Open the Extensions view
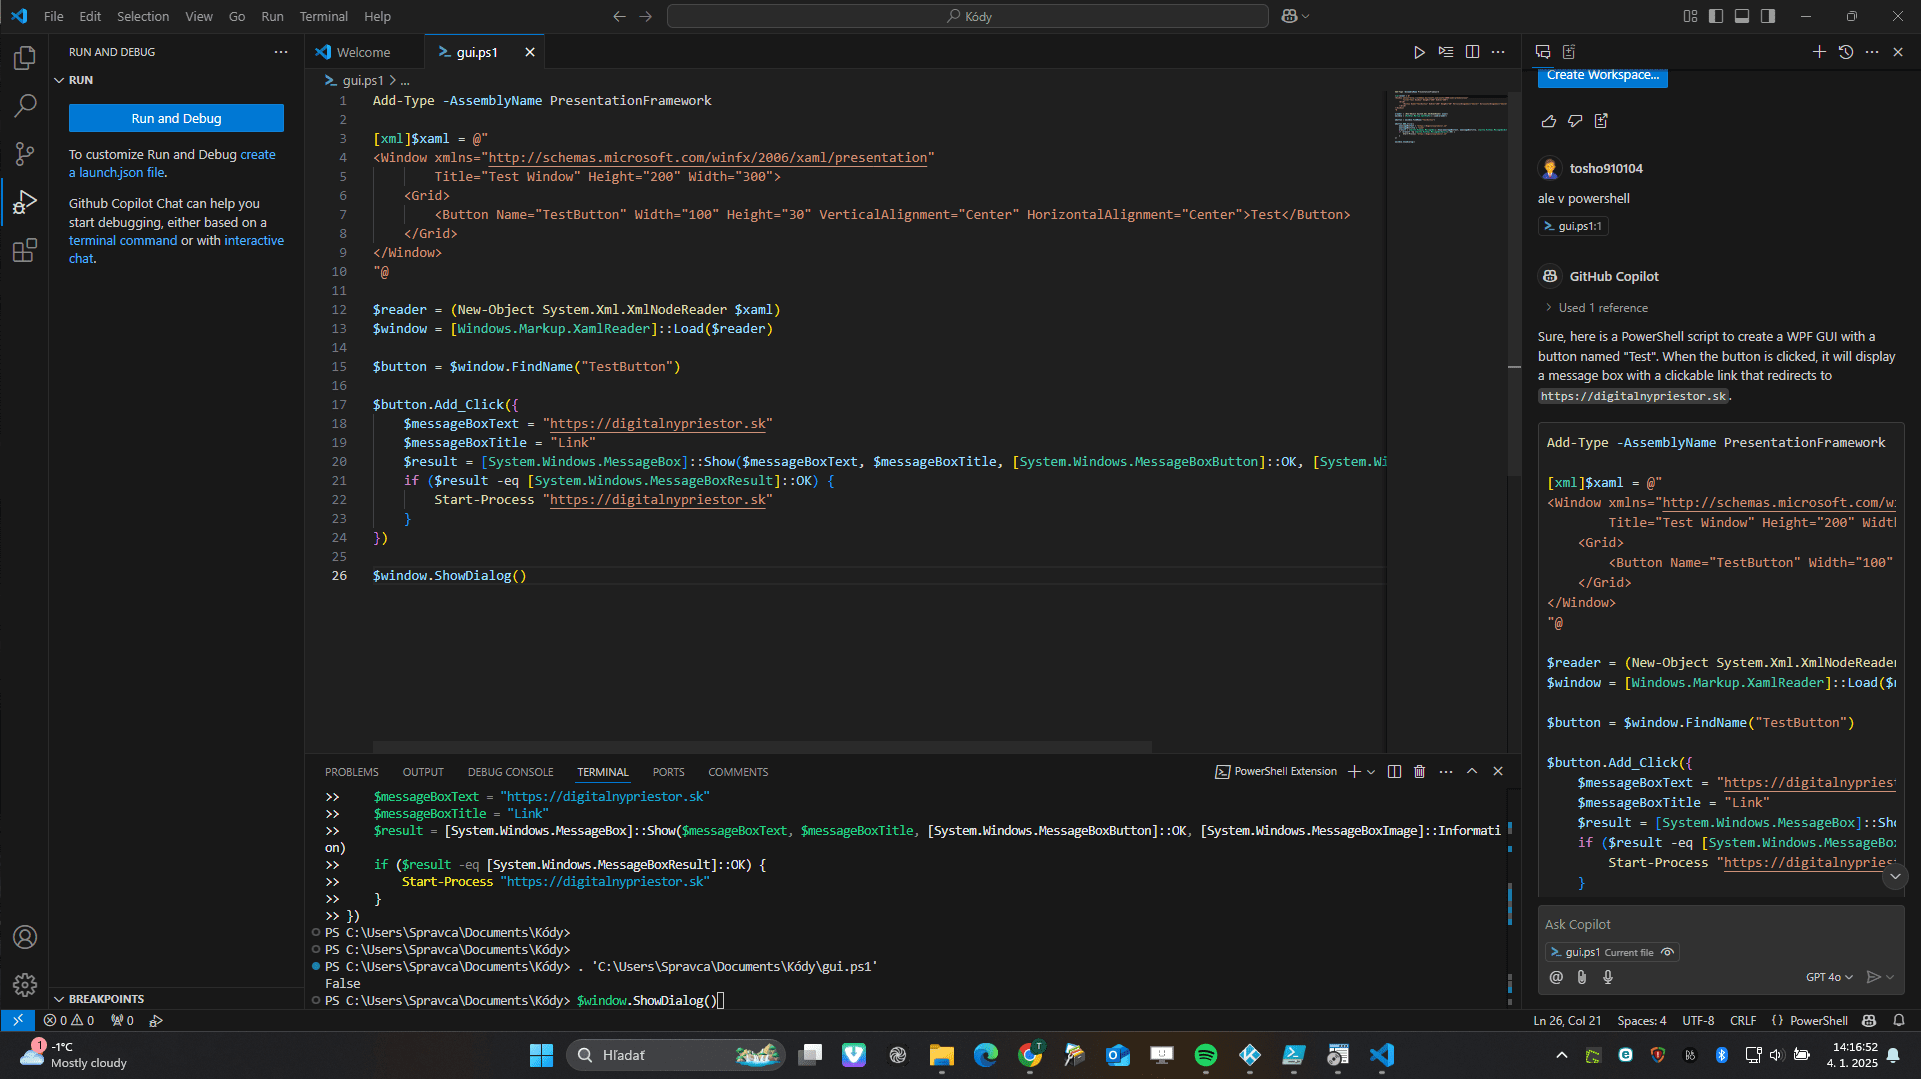Screen dimensions: 1921x1079 tap(25, 250)
